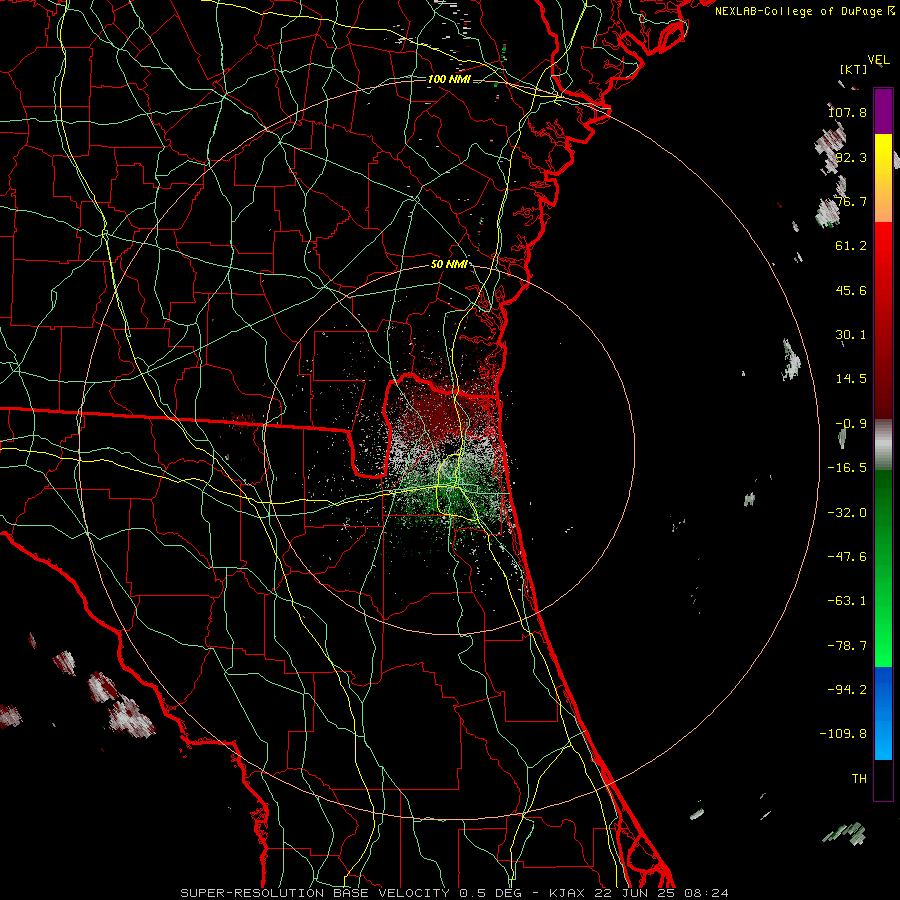Click the 50 NMI range ring label

(449, 264)
